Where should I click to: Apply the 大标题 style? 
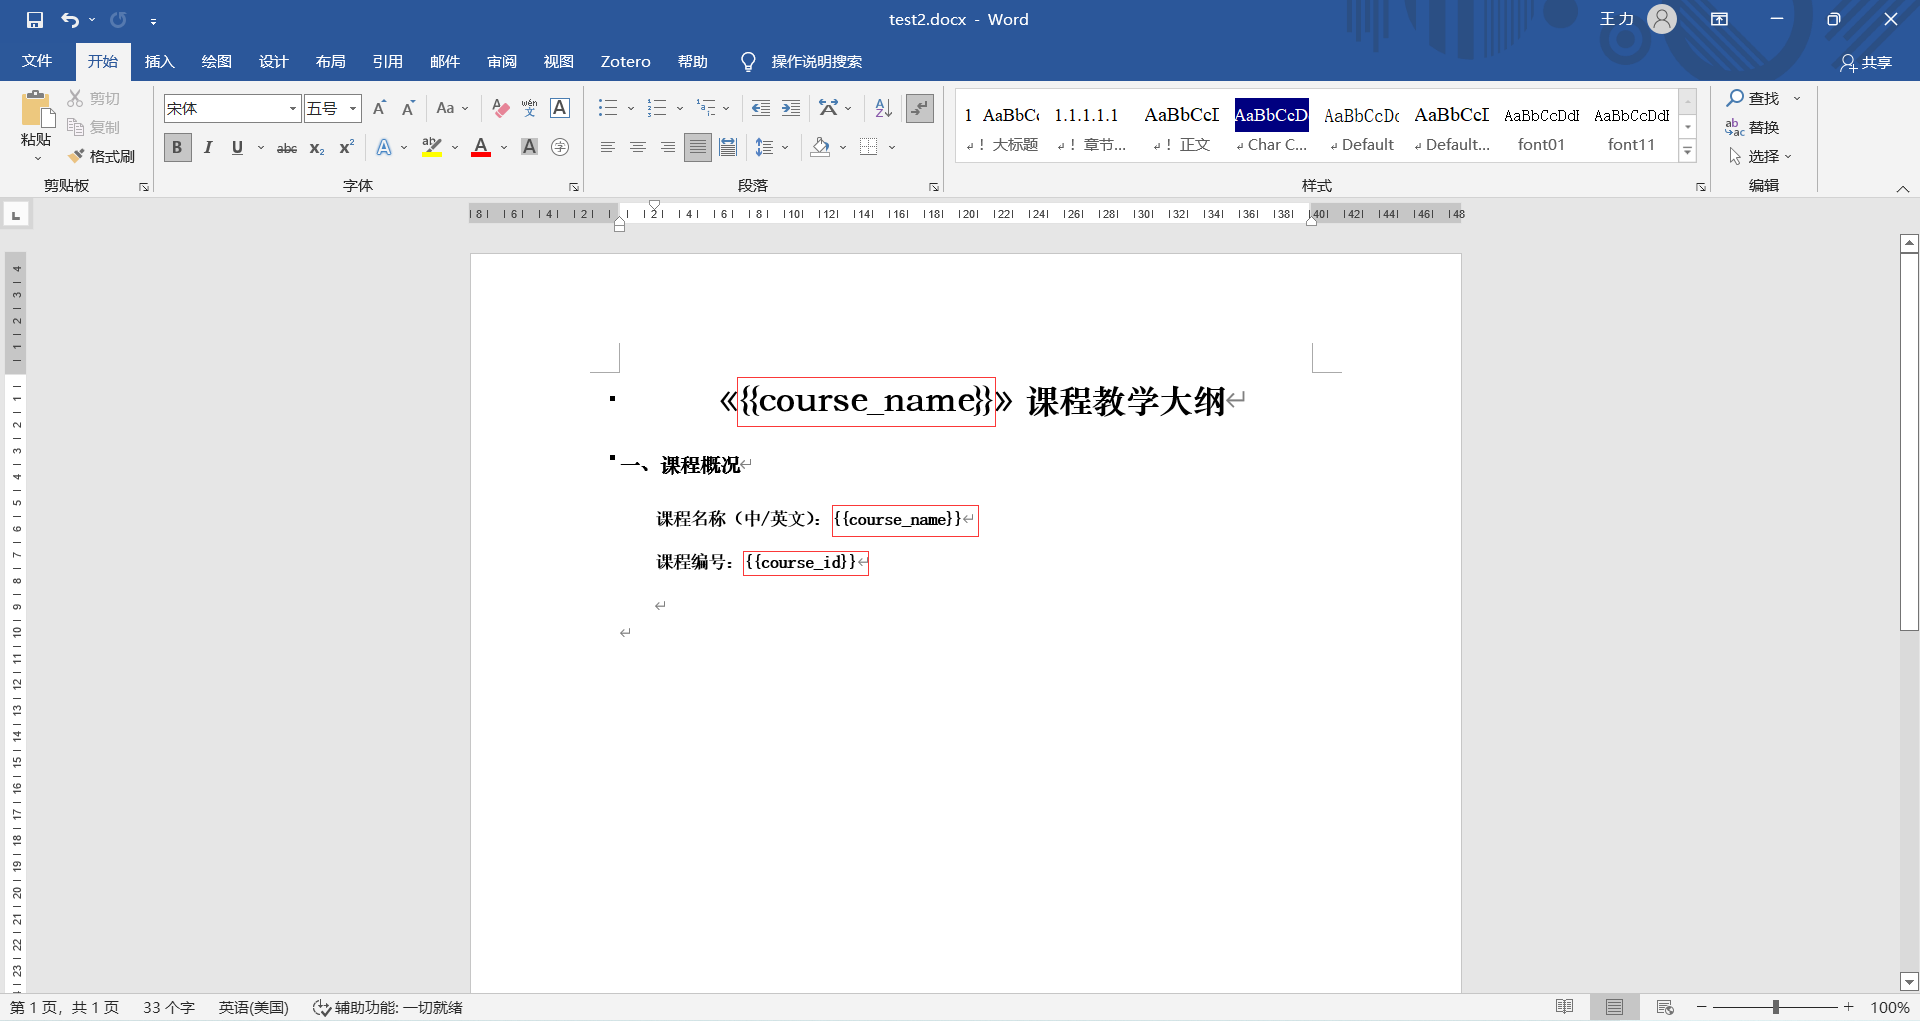1002,129
